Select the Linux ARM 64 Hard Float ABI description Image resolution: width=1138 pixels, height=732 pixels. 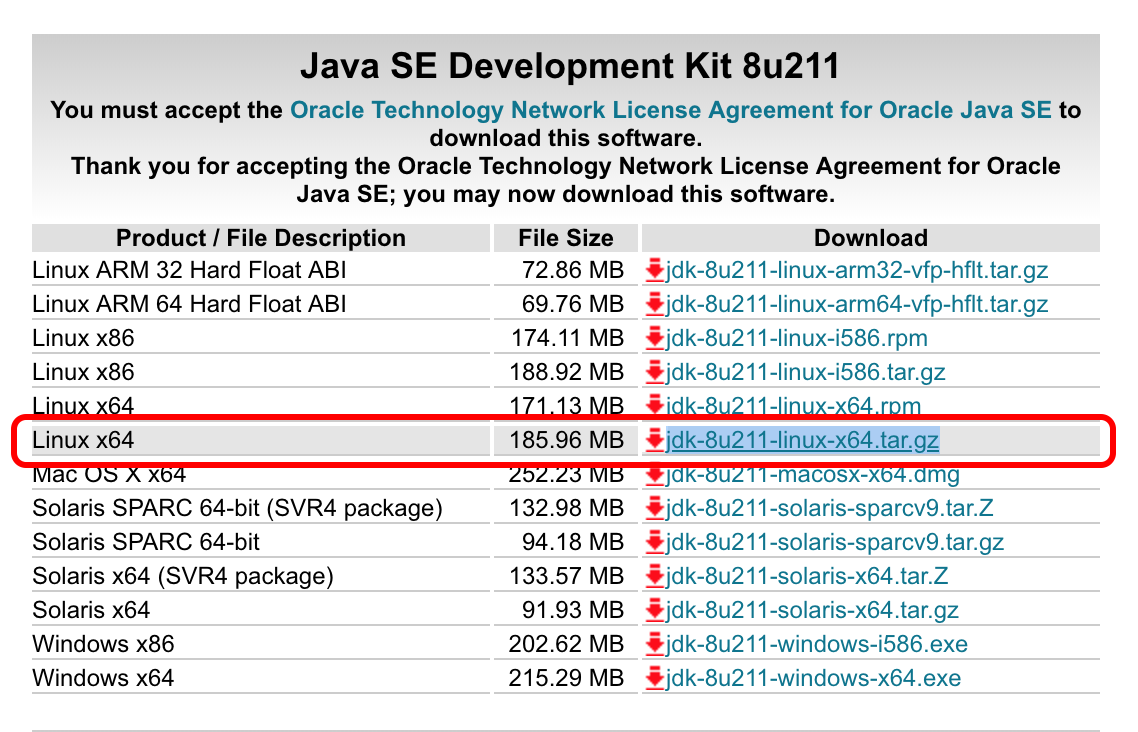click(189, 304)
